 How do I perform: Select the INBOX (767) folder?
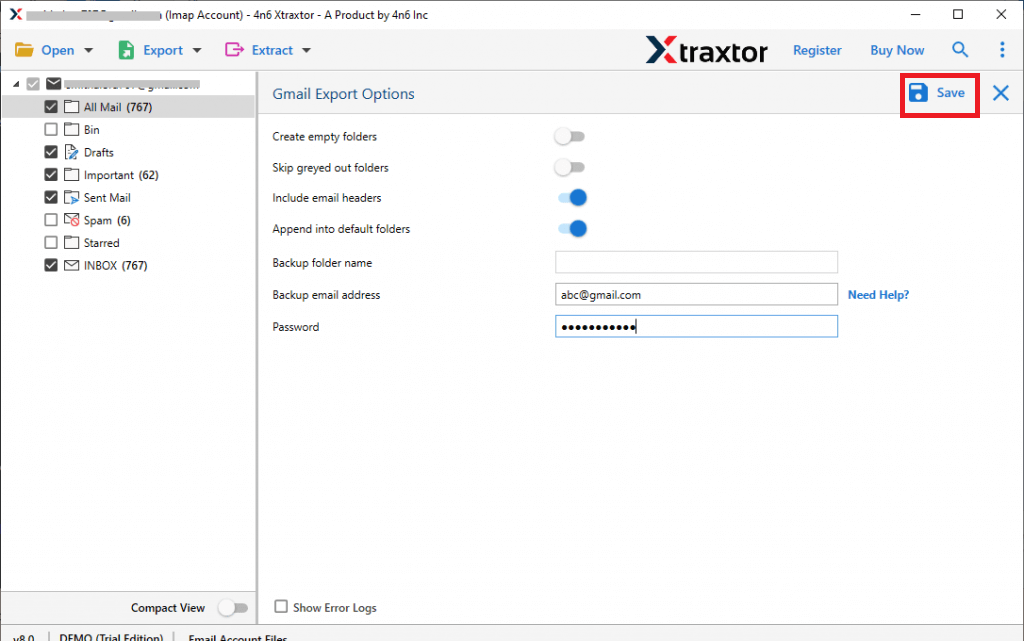[x=116, y=265]
